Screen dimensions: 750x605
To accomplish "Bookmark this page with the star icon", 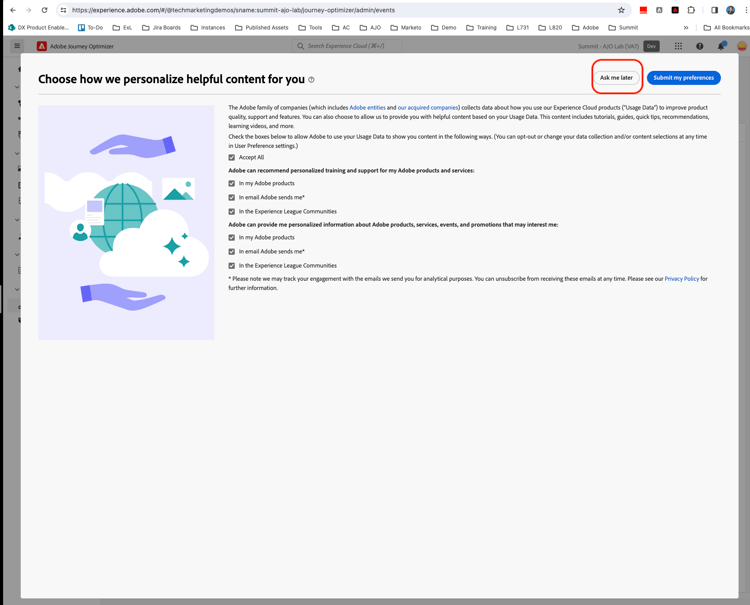I will (x=621, y=10).
